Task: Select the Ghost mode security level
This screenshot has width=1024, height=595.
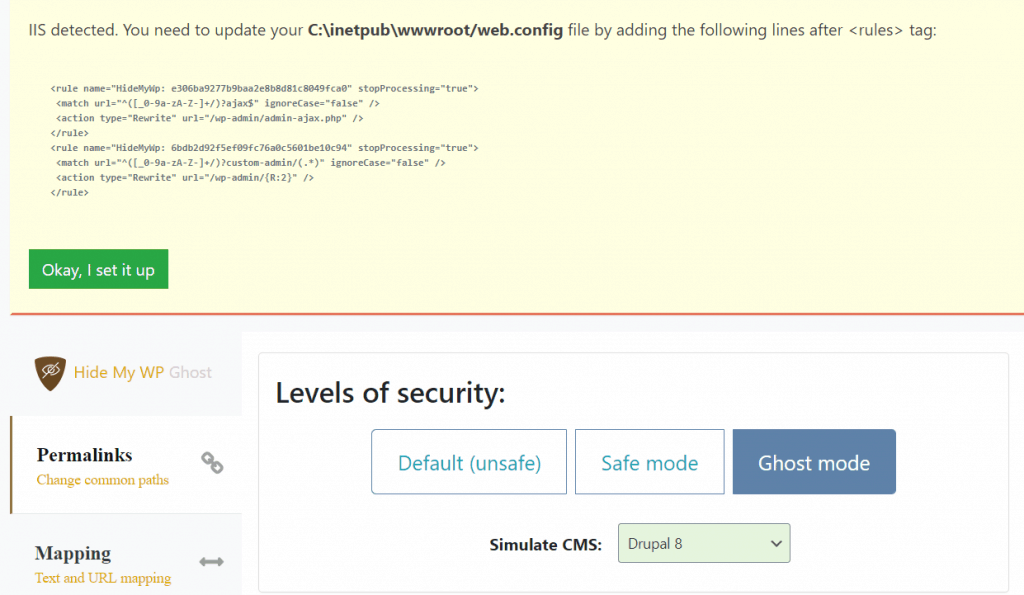Action: point(814,462)
